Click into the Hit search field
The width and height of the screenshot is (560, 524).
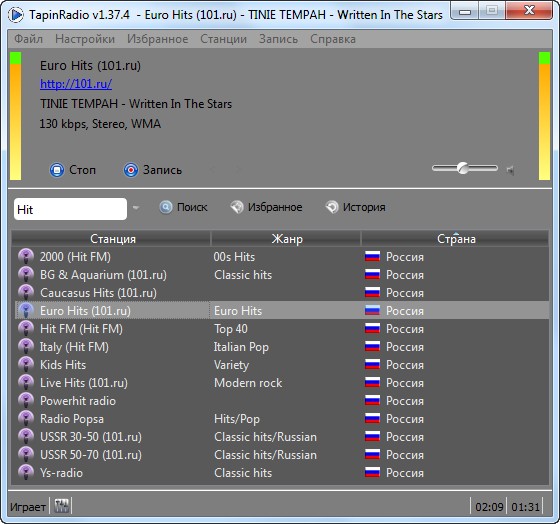pyautogui.click(x=70, y=209)
